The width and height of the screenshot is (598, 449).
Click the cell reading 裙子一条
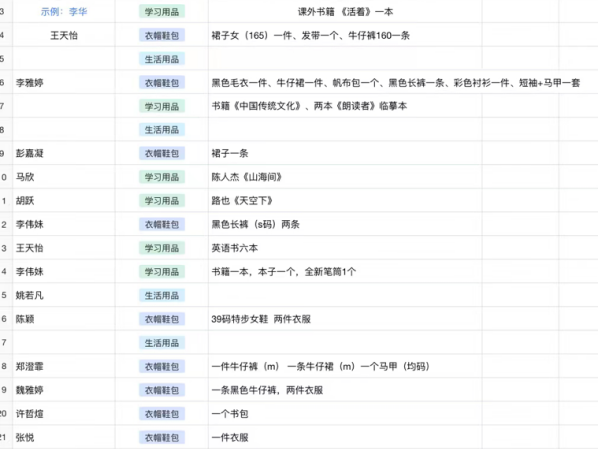345,153
